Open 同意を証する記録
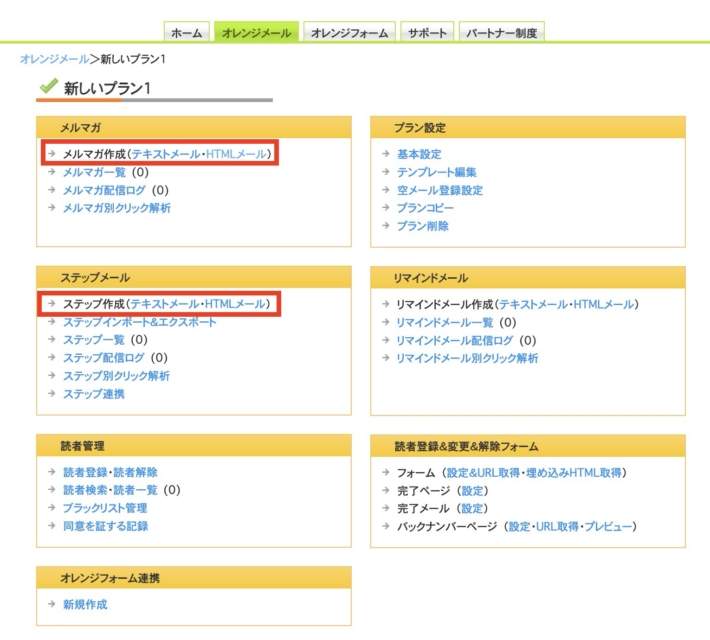Screen dimensions: 710x640 click(106, 526)
